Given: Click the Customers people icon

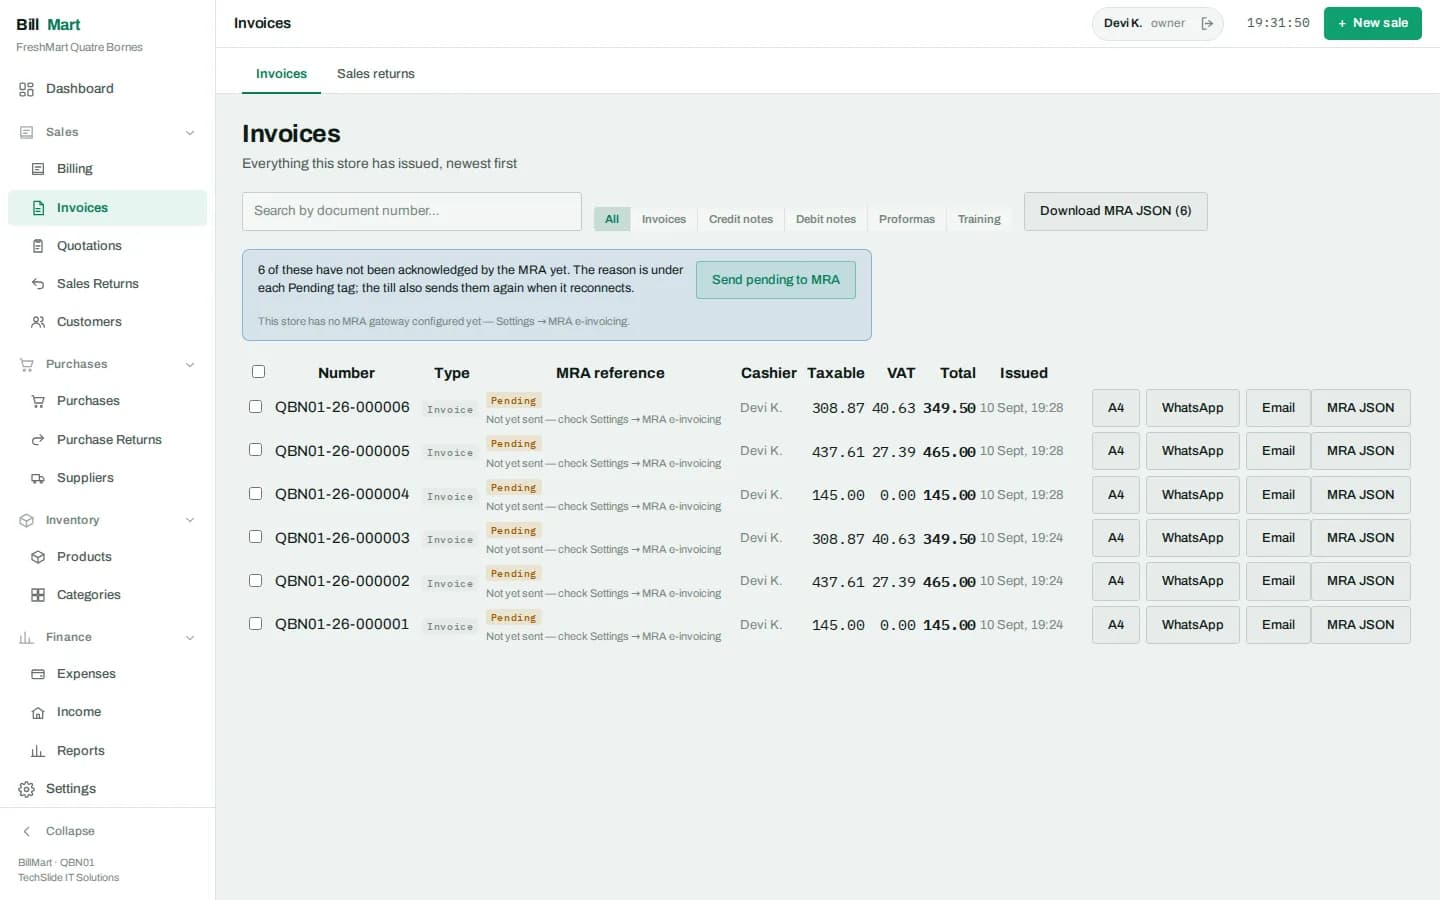Looking at the screenshot, I should pos(38,322).
